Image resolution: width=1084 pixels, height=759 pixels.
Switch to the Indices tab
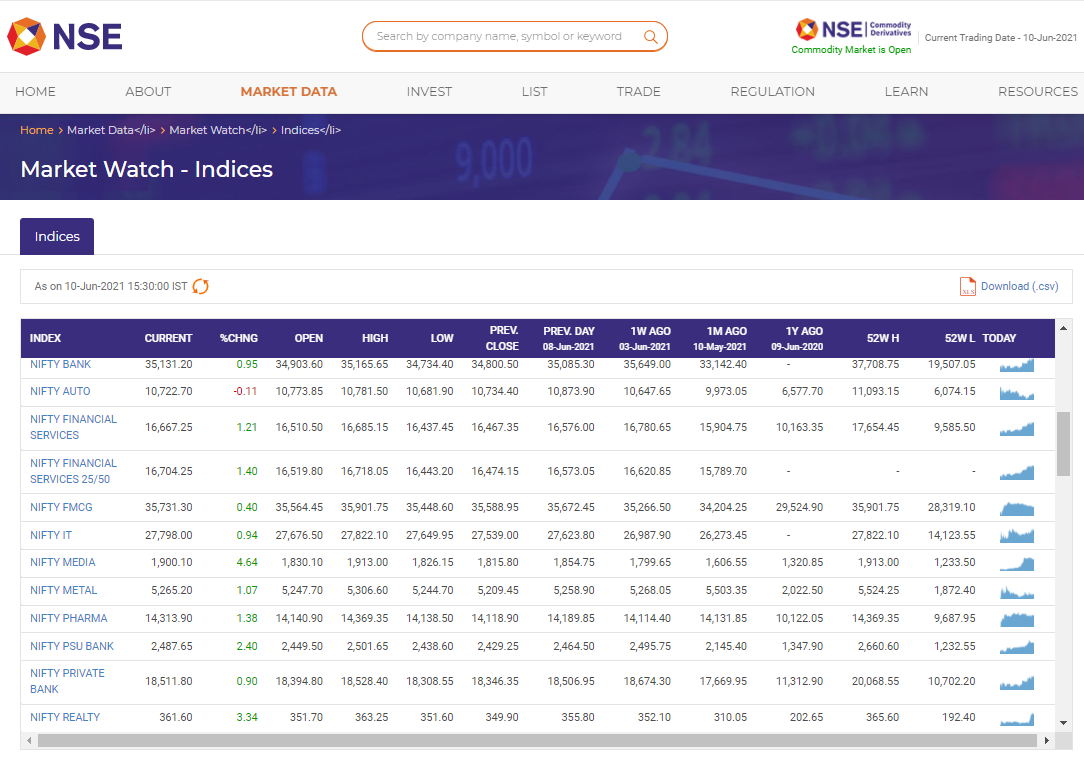click(56, 236)
